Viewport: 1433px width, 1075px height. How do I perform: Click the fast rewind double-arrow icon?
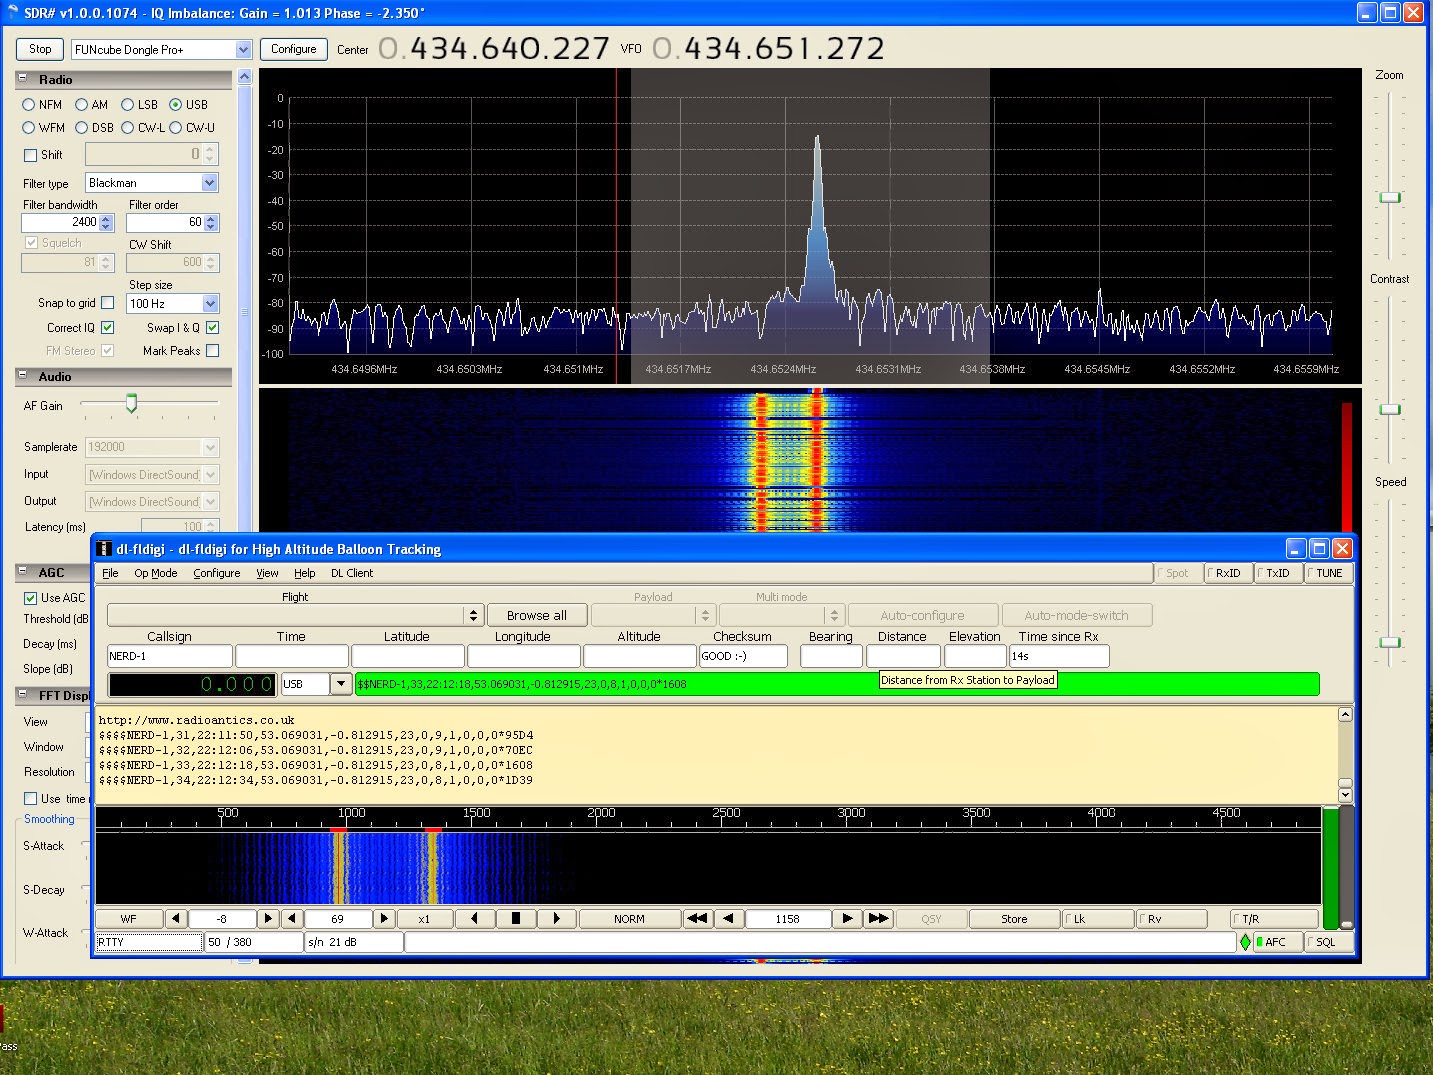click(x=697, y=918)
